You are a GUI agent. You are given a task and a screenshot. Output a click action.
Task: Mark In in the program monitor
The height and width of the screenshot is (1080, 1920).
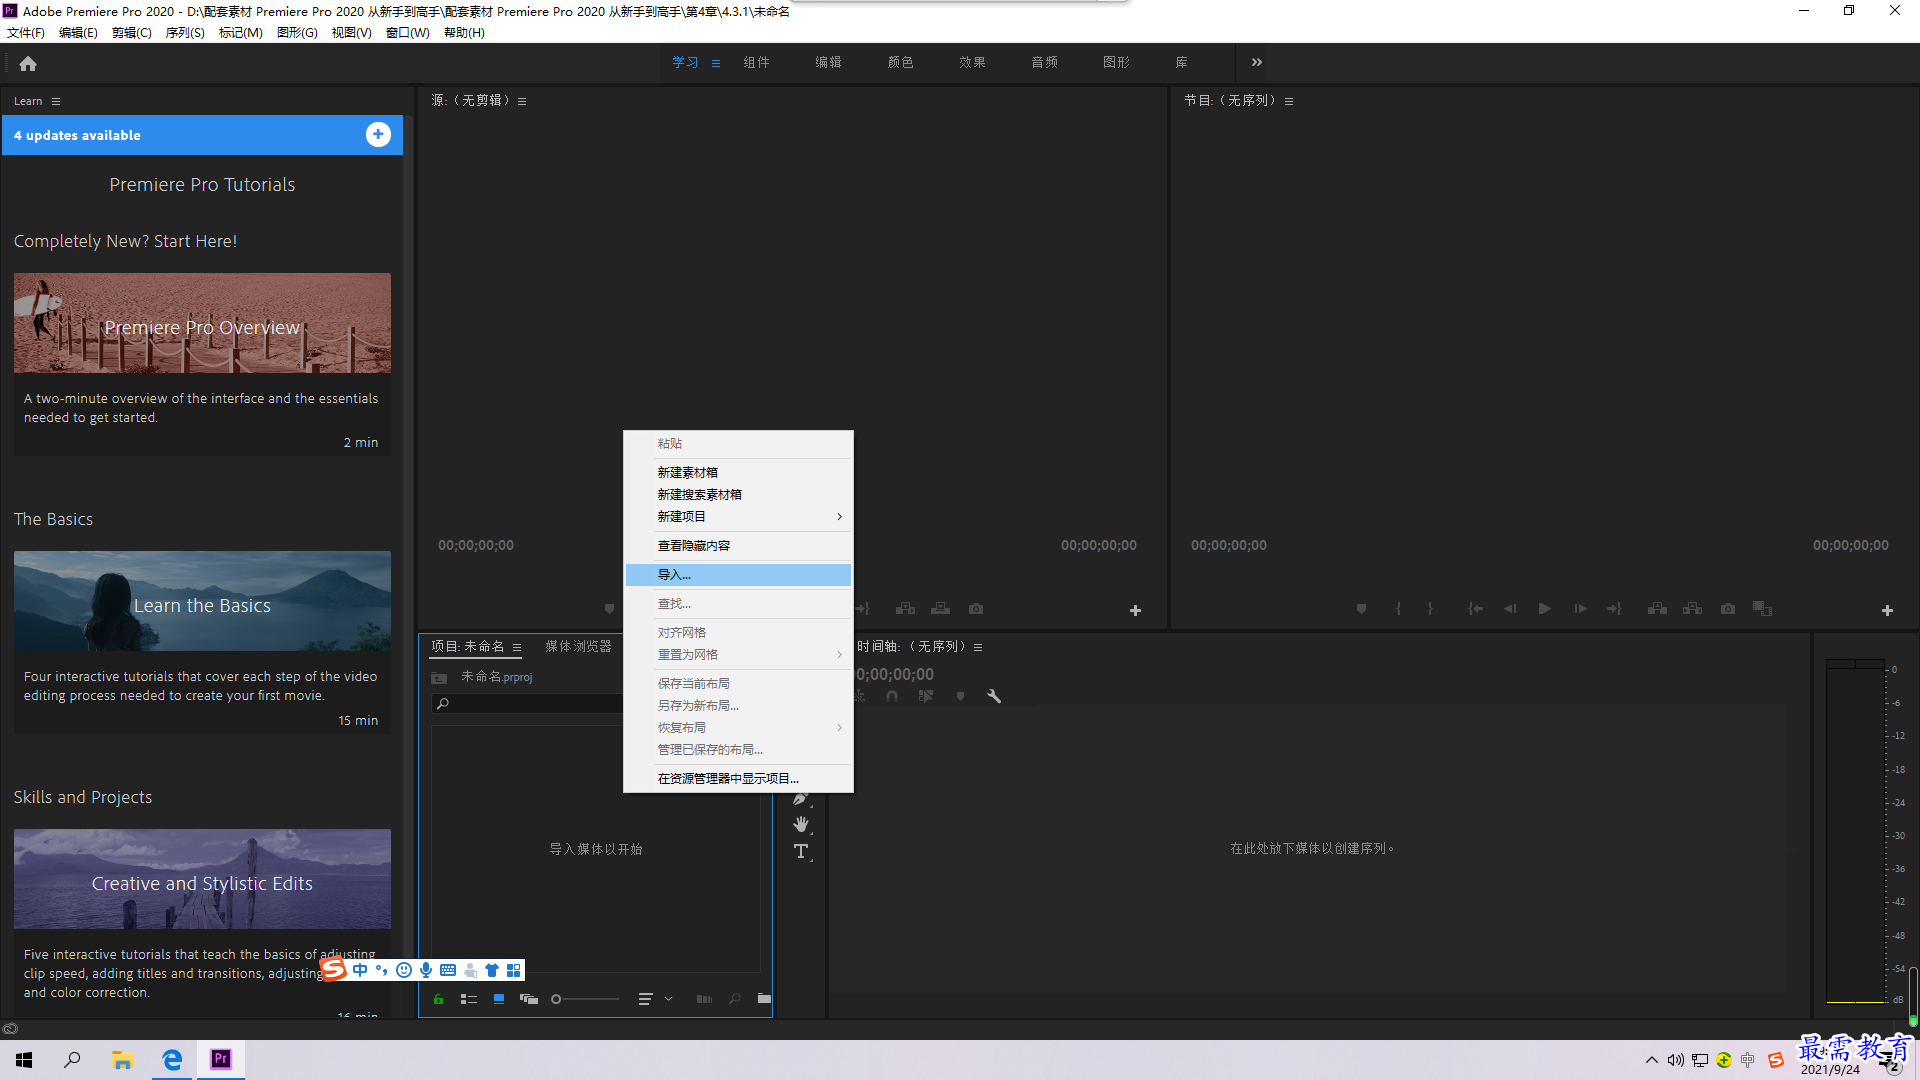click(1398, 608)
